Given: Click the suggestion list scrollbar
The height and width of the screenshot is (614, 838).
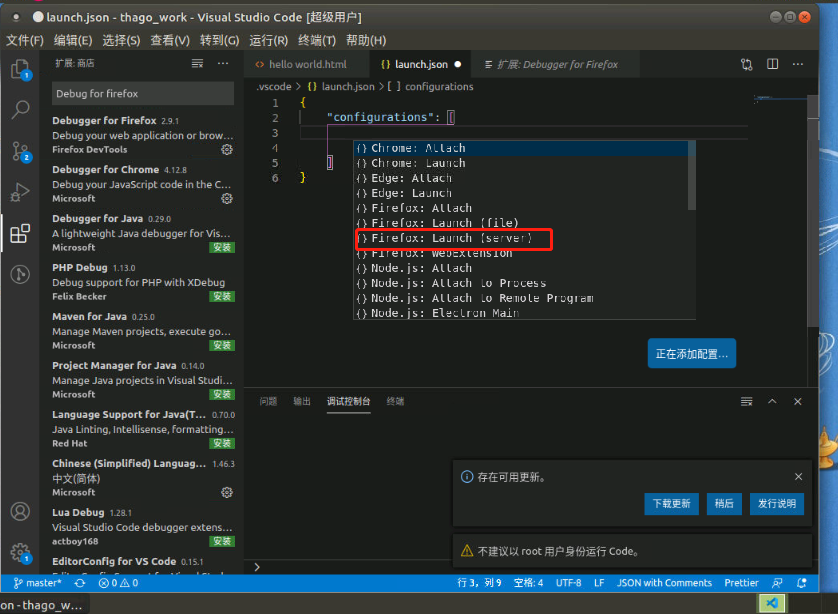Looking at the screenshot, I should [x=692, y=176].
